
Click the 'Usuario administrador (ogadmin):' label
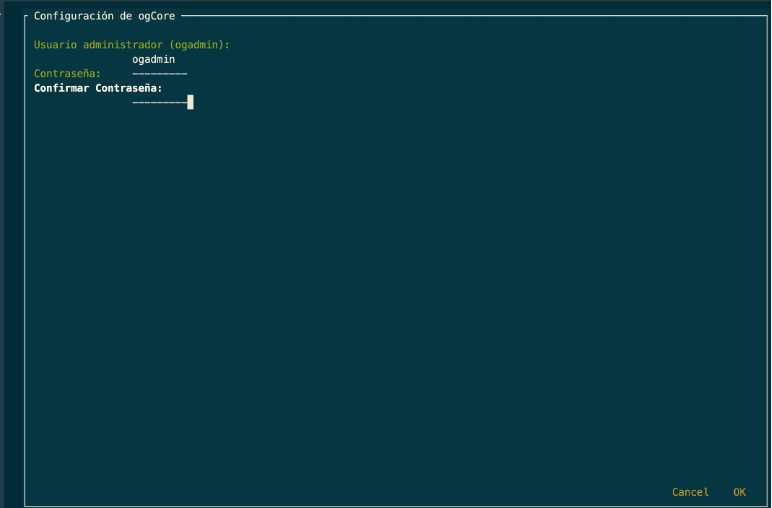click(131, 45)
